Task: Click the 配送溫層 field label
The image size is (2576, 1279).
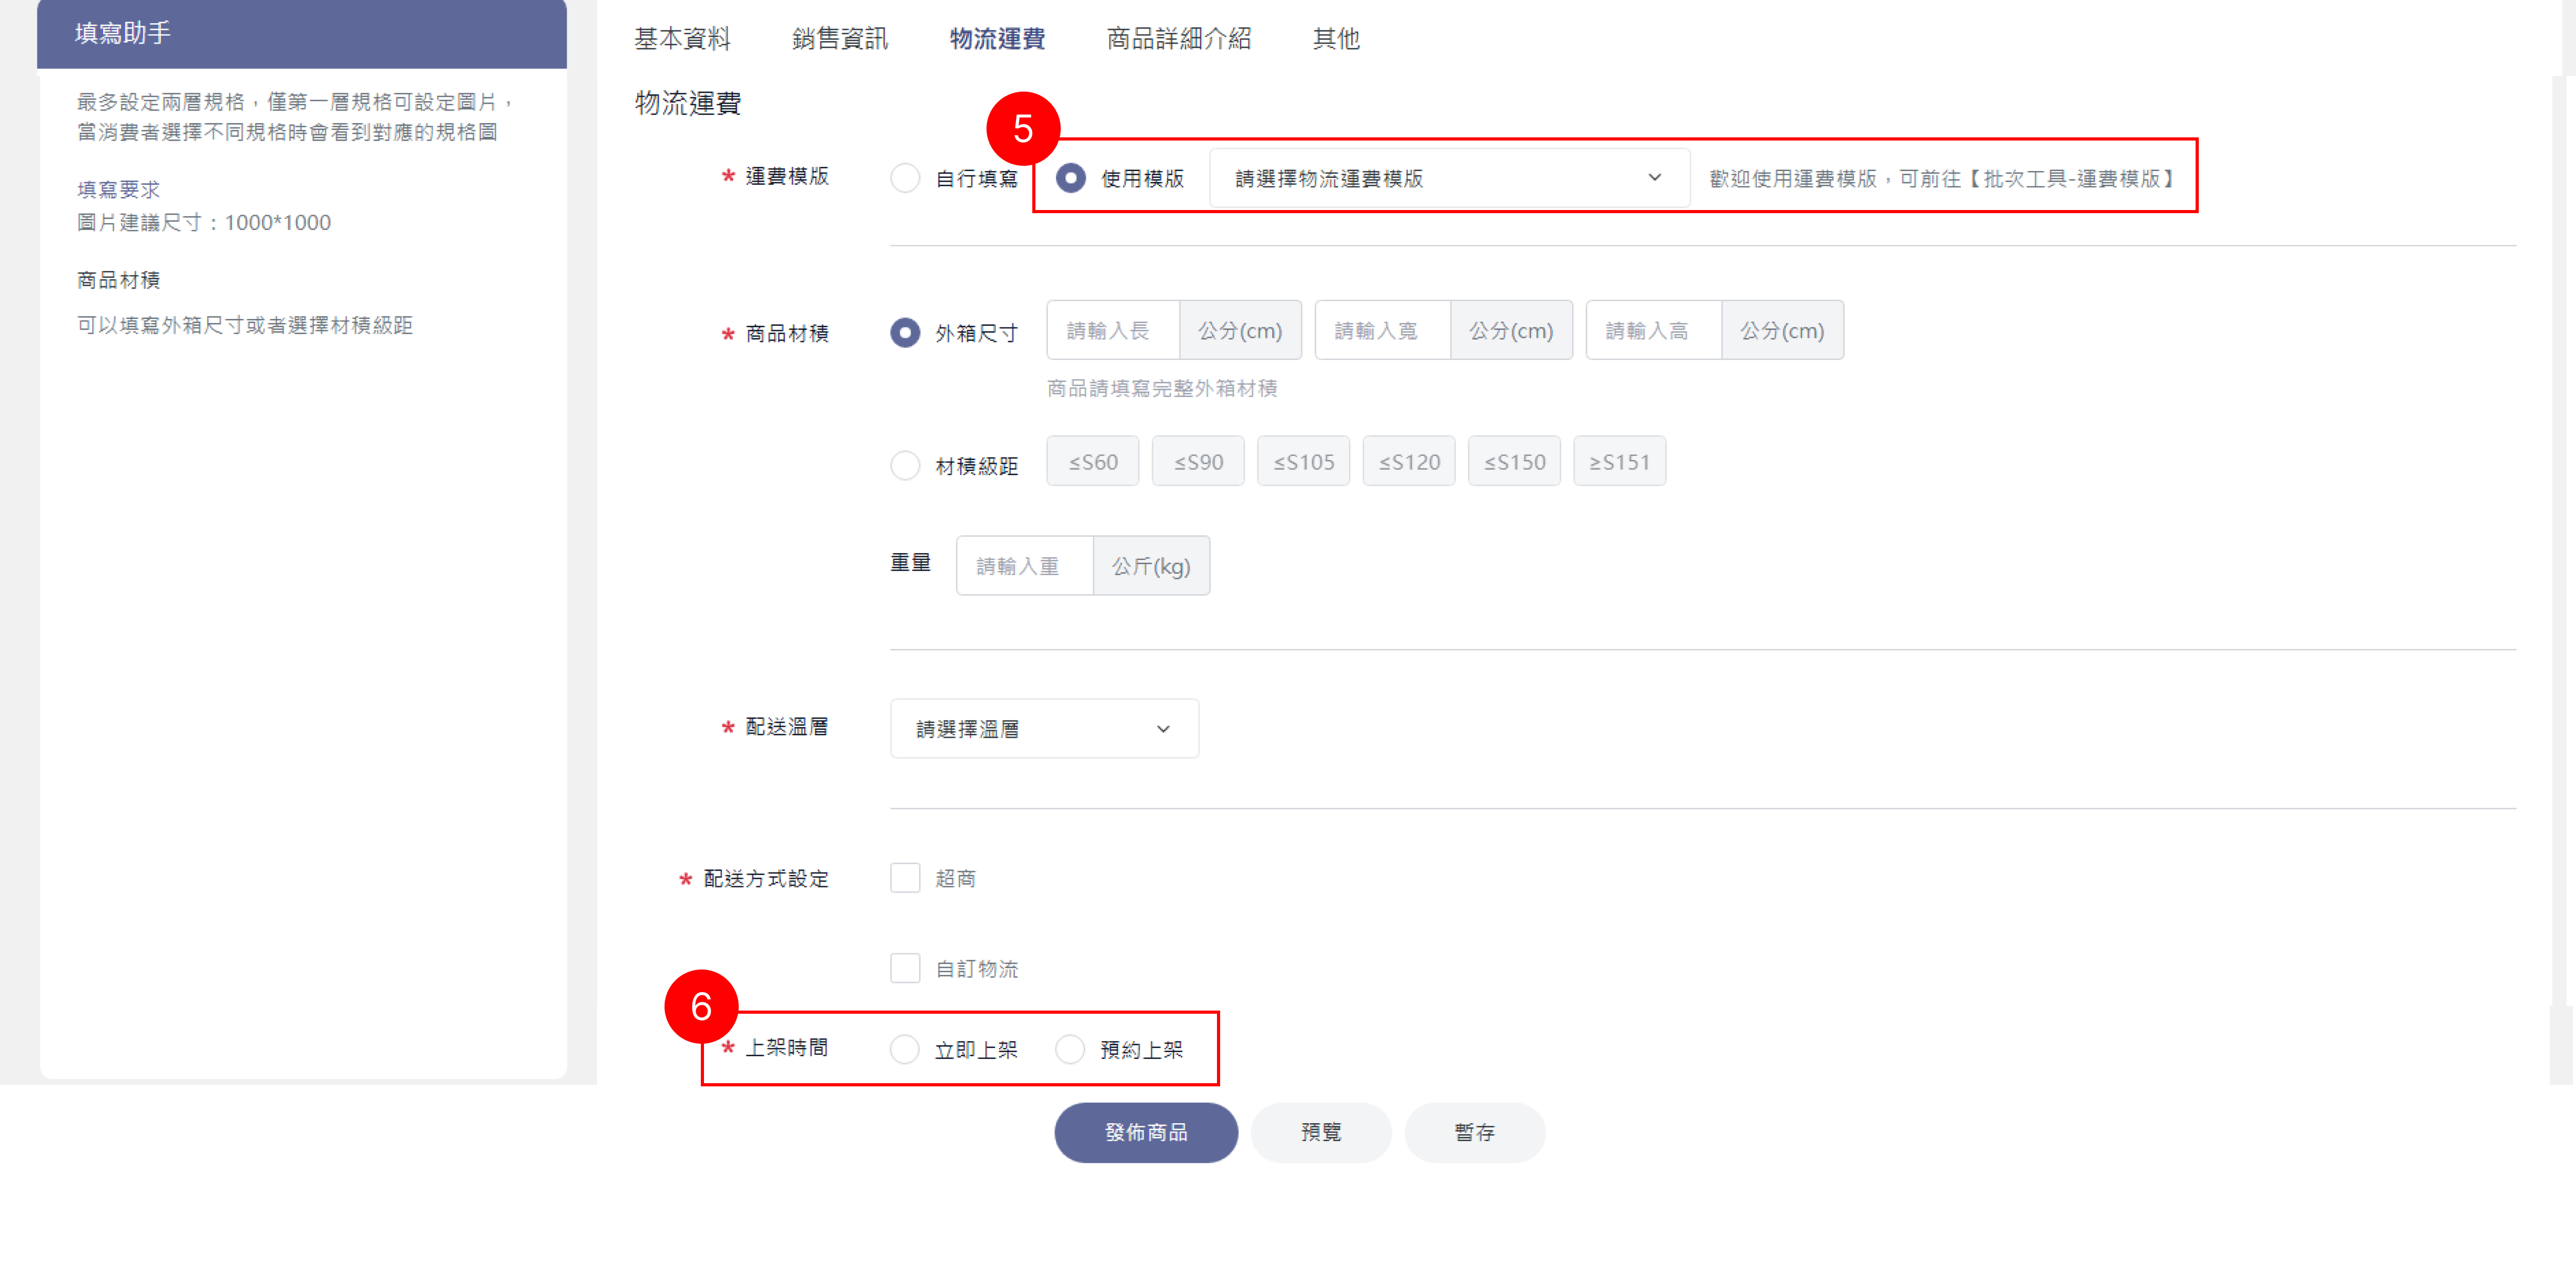Action: (787, 727)
